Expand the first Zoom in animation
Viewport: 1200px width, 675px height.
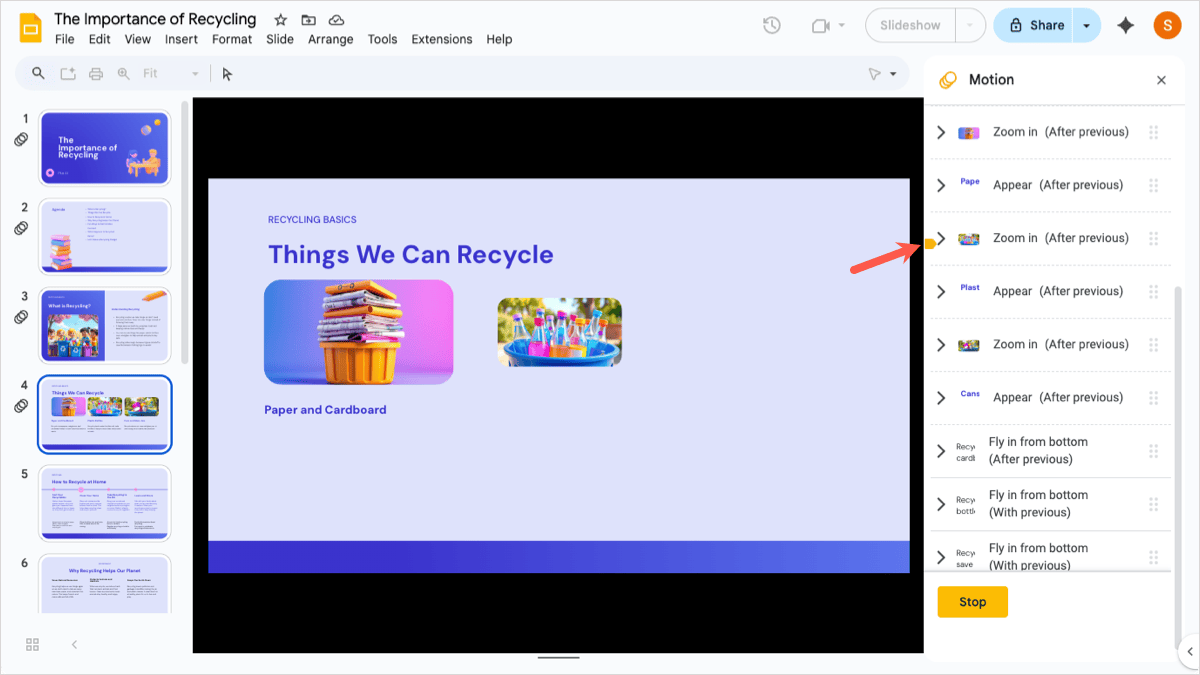(941, 132)
